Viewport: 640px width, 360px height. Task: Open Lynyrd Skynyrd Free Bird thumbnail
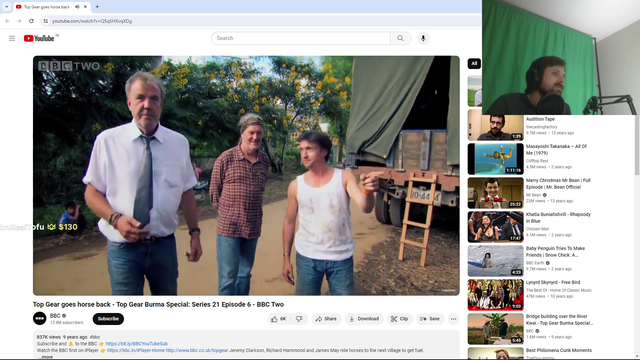496,295
